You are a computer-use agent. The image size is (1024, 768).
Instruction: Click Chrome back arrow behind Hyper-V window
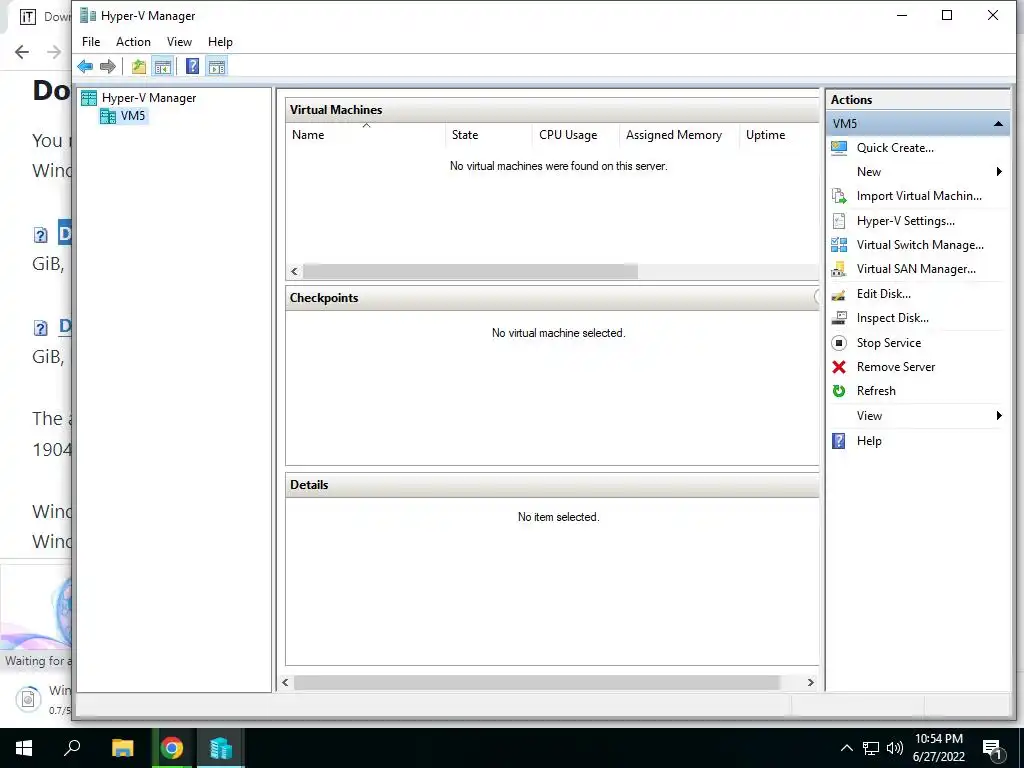(x=22, y=52)
